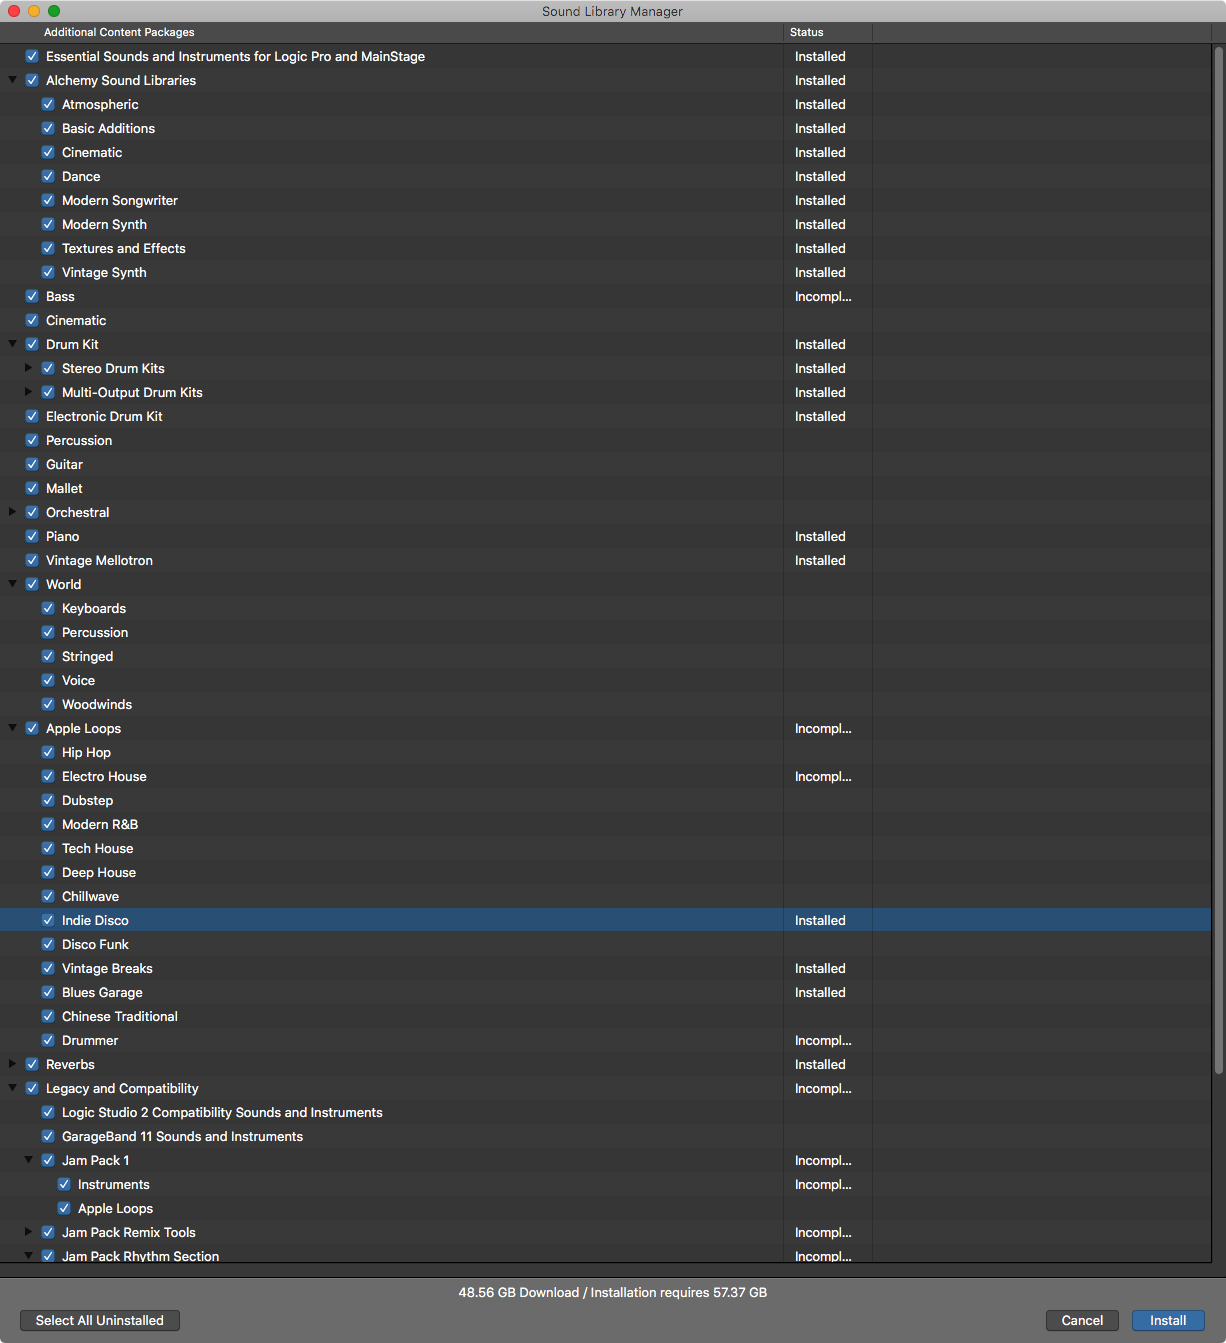Cancel the Sound Library Manager dialog

click(x=1081, y=1320)
